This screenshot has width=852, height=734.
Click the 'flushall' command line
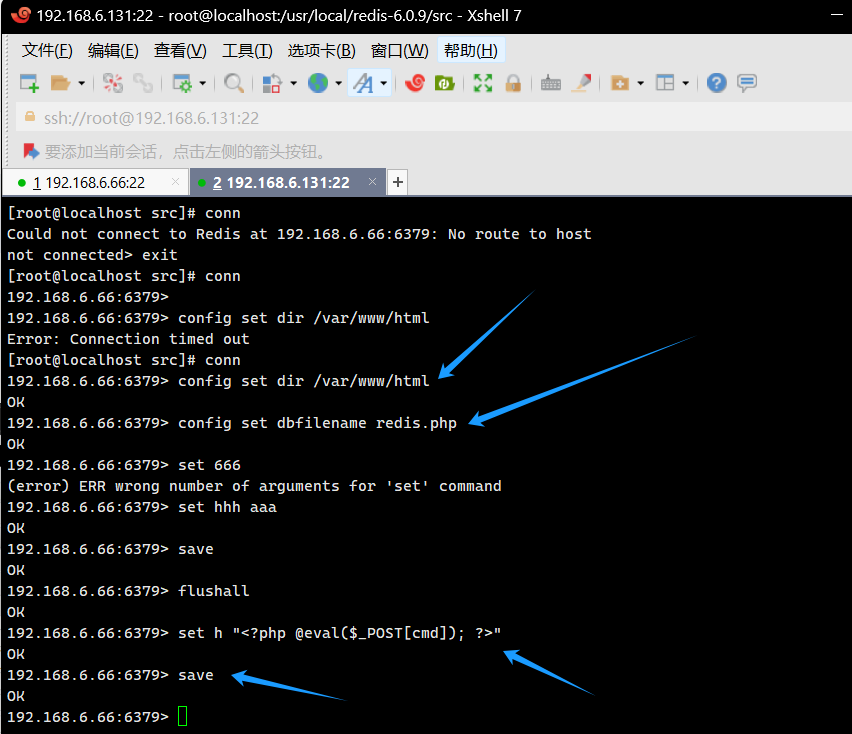(x=128, y=591)
